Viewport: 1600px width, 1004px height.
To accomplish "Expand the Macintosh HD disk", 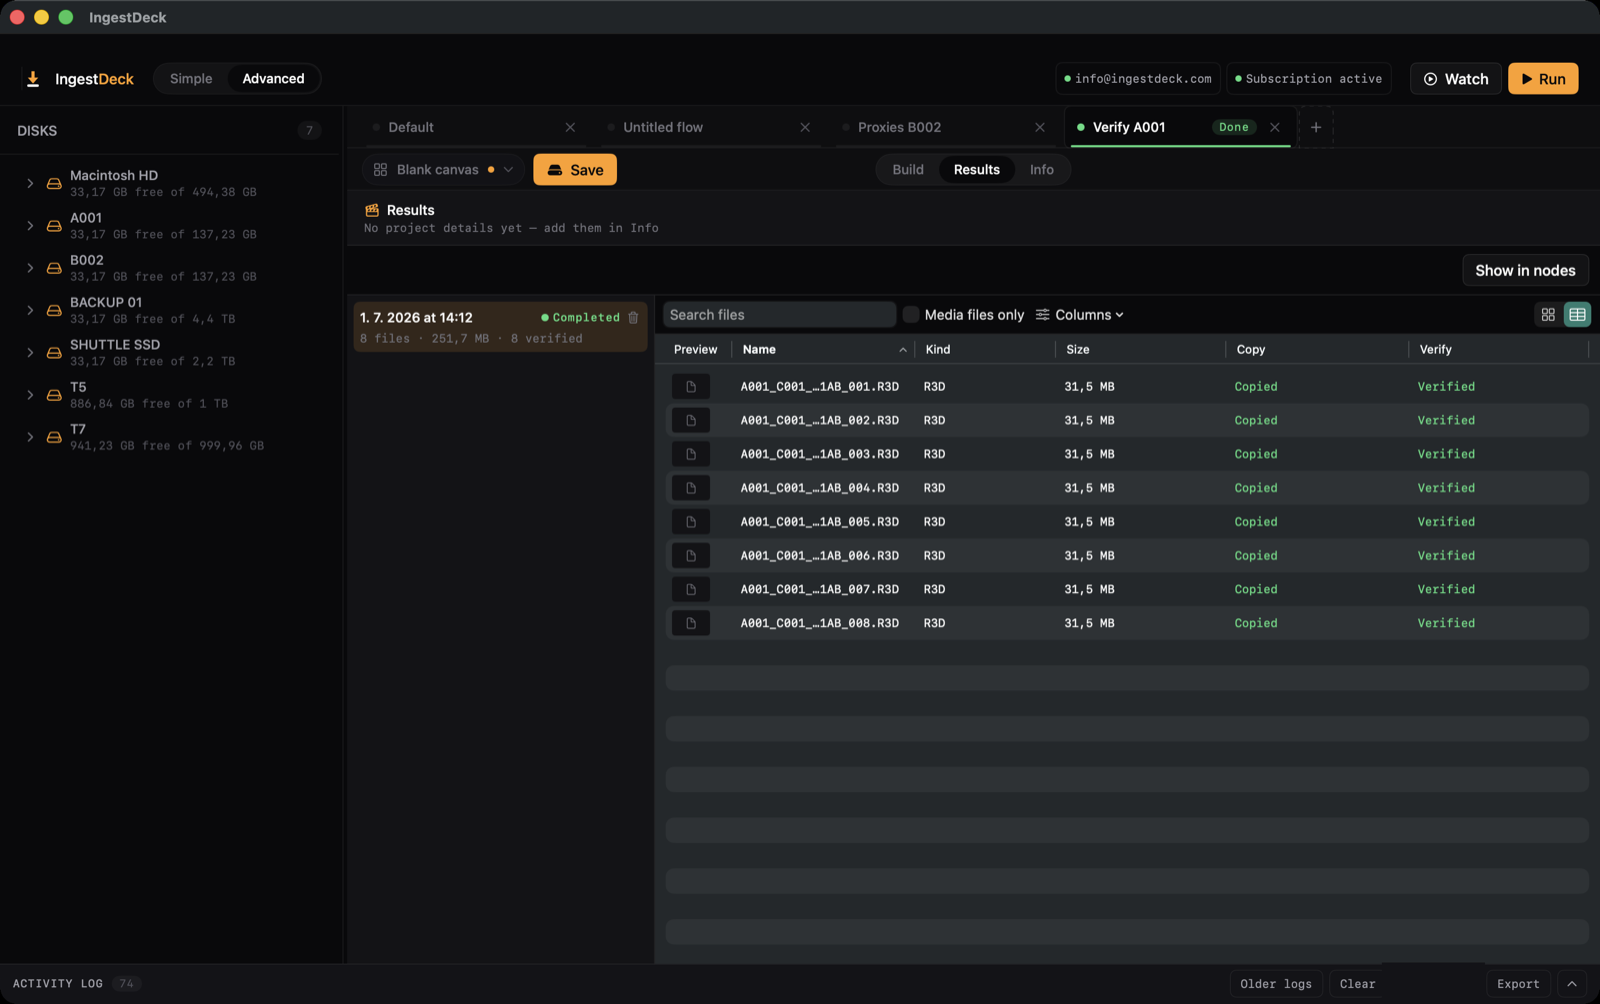I will pos(30,184).
